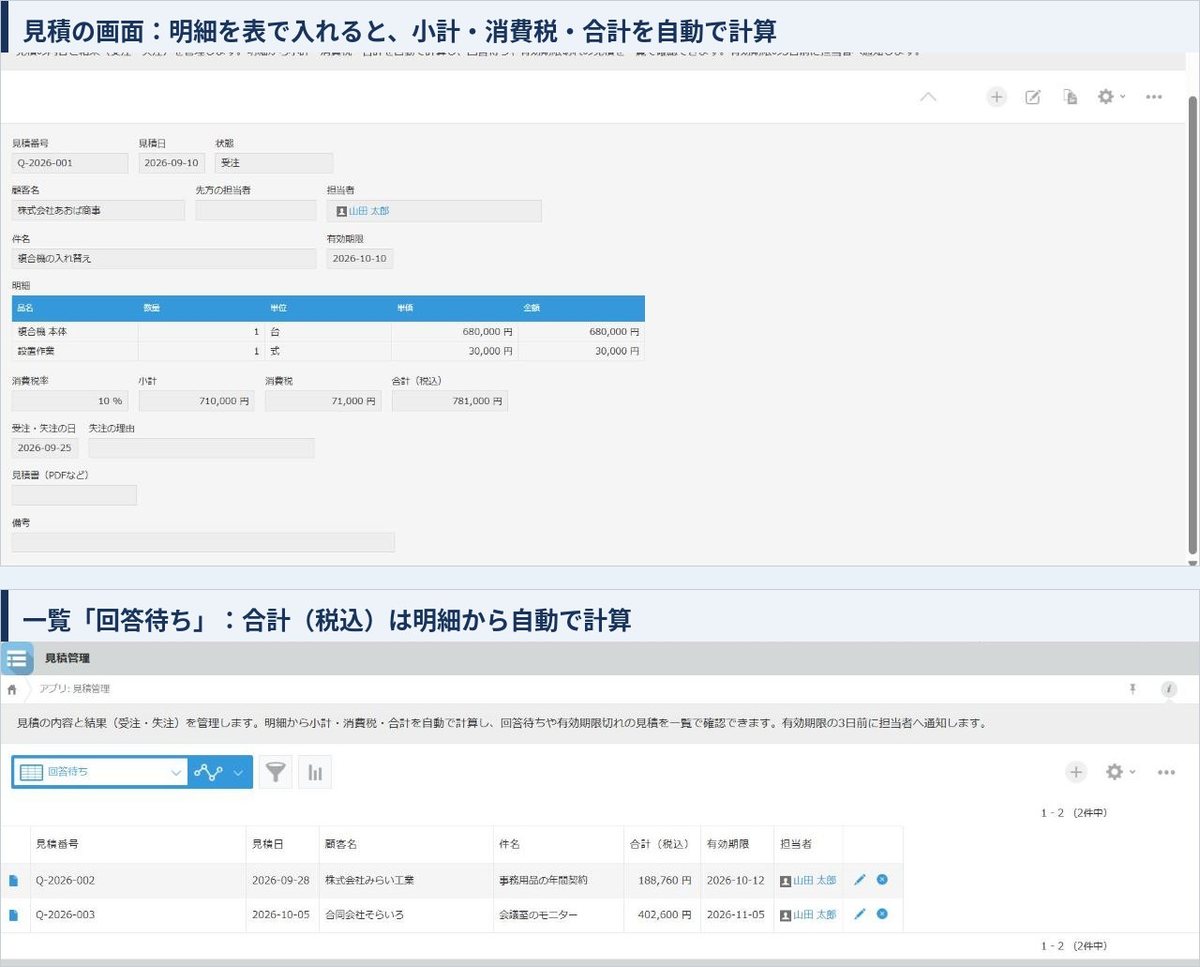This screenshot has width=1200, height=967.
Task: Go to the portal via the home icon
Action: 11,689
